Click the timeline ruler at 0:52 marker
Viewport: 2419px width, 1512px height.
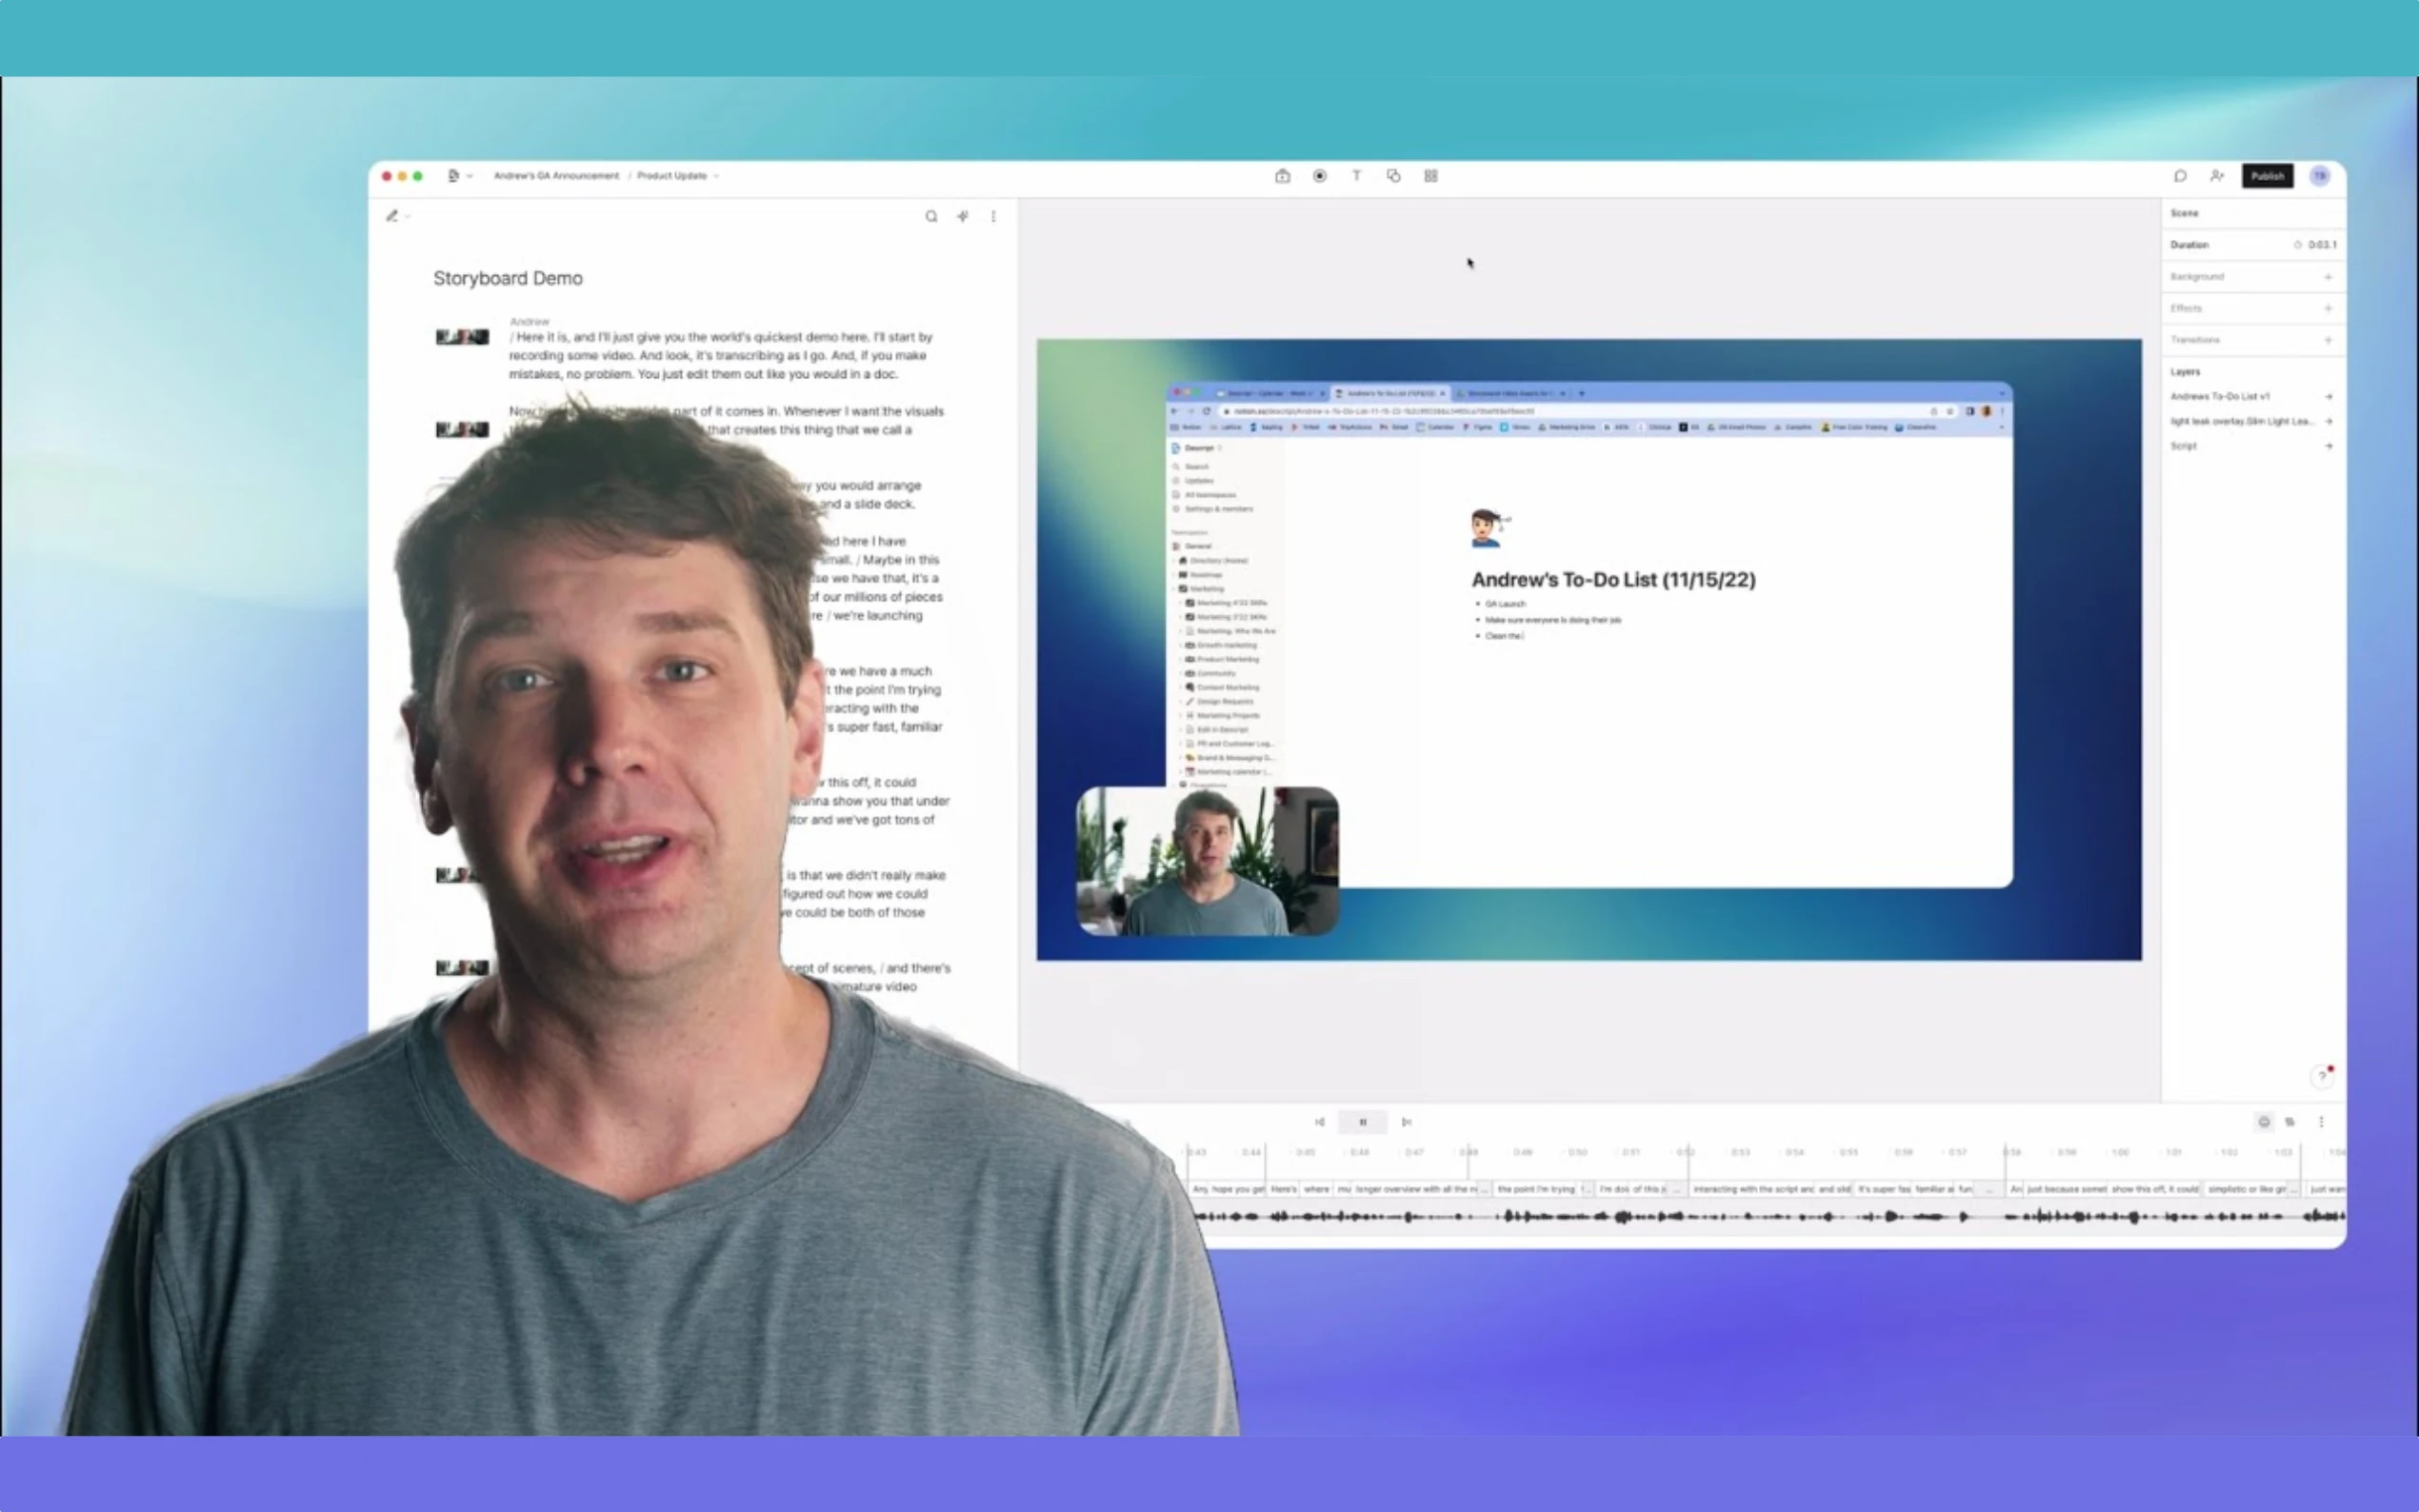tap(1685, 1153)
